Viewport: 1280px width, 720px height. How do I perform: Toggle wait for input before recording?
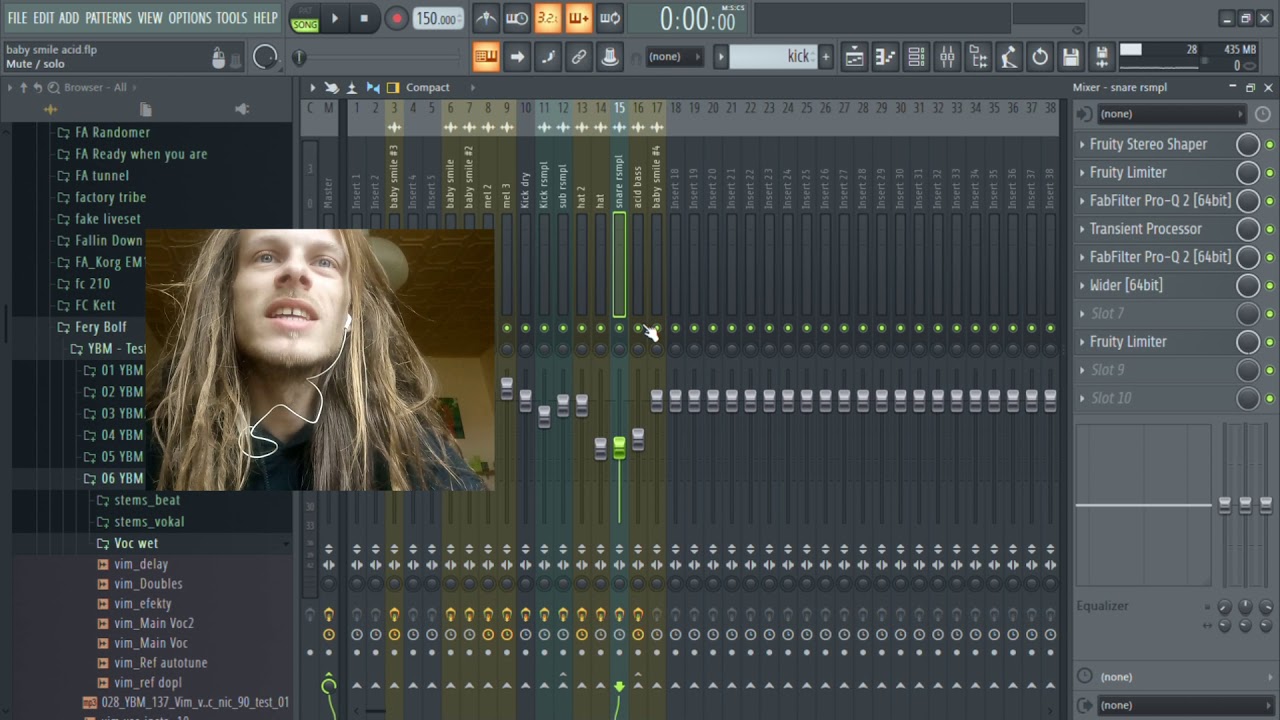517,18
